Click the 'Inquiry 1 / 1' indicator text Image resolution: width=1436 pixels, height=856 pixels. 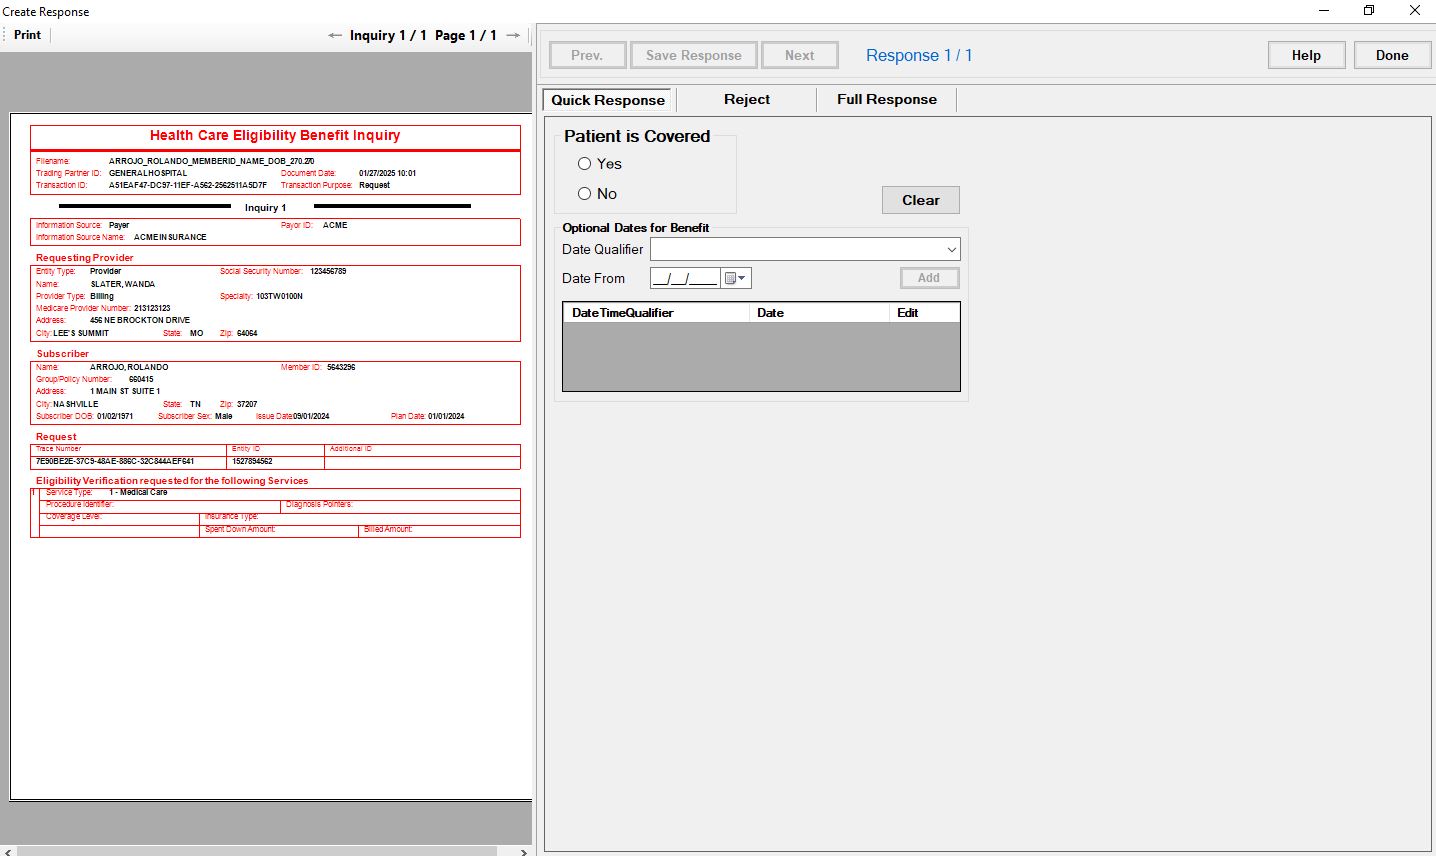coord(388,35)
